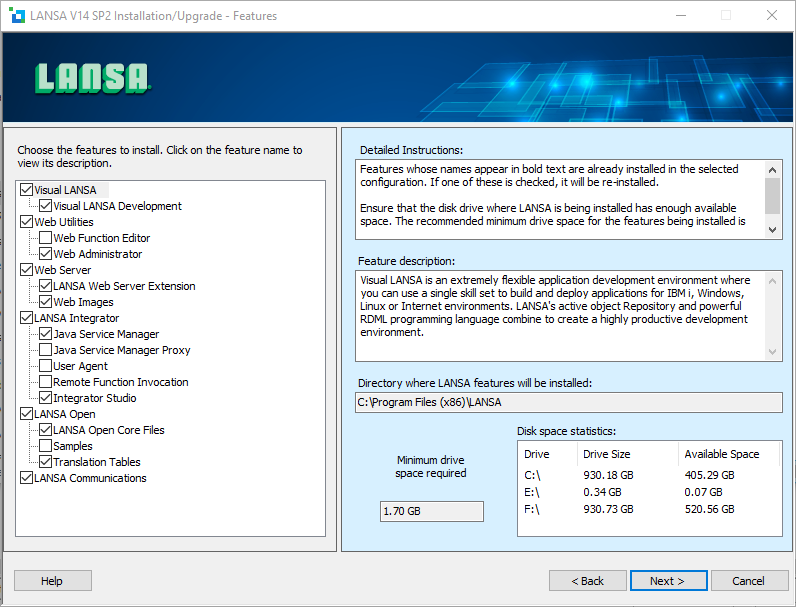Uncheck the Integrator Studio checkbox
796x607 pixels.
point(45,397)
